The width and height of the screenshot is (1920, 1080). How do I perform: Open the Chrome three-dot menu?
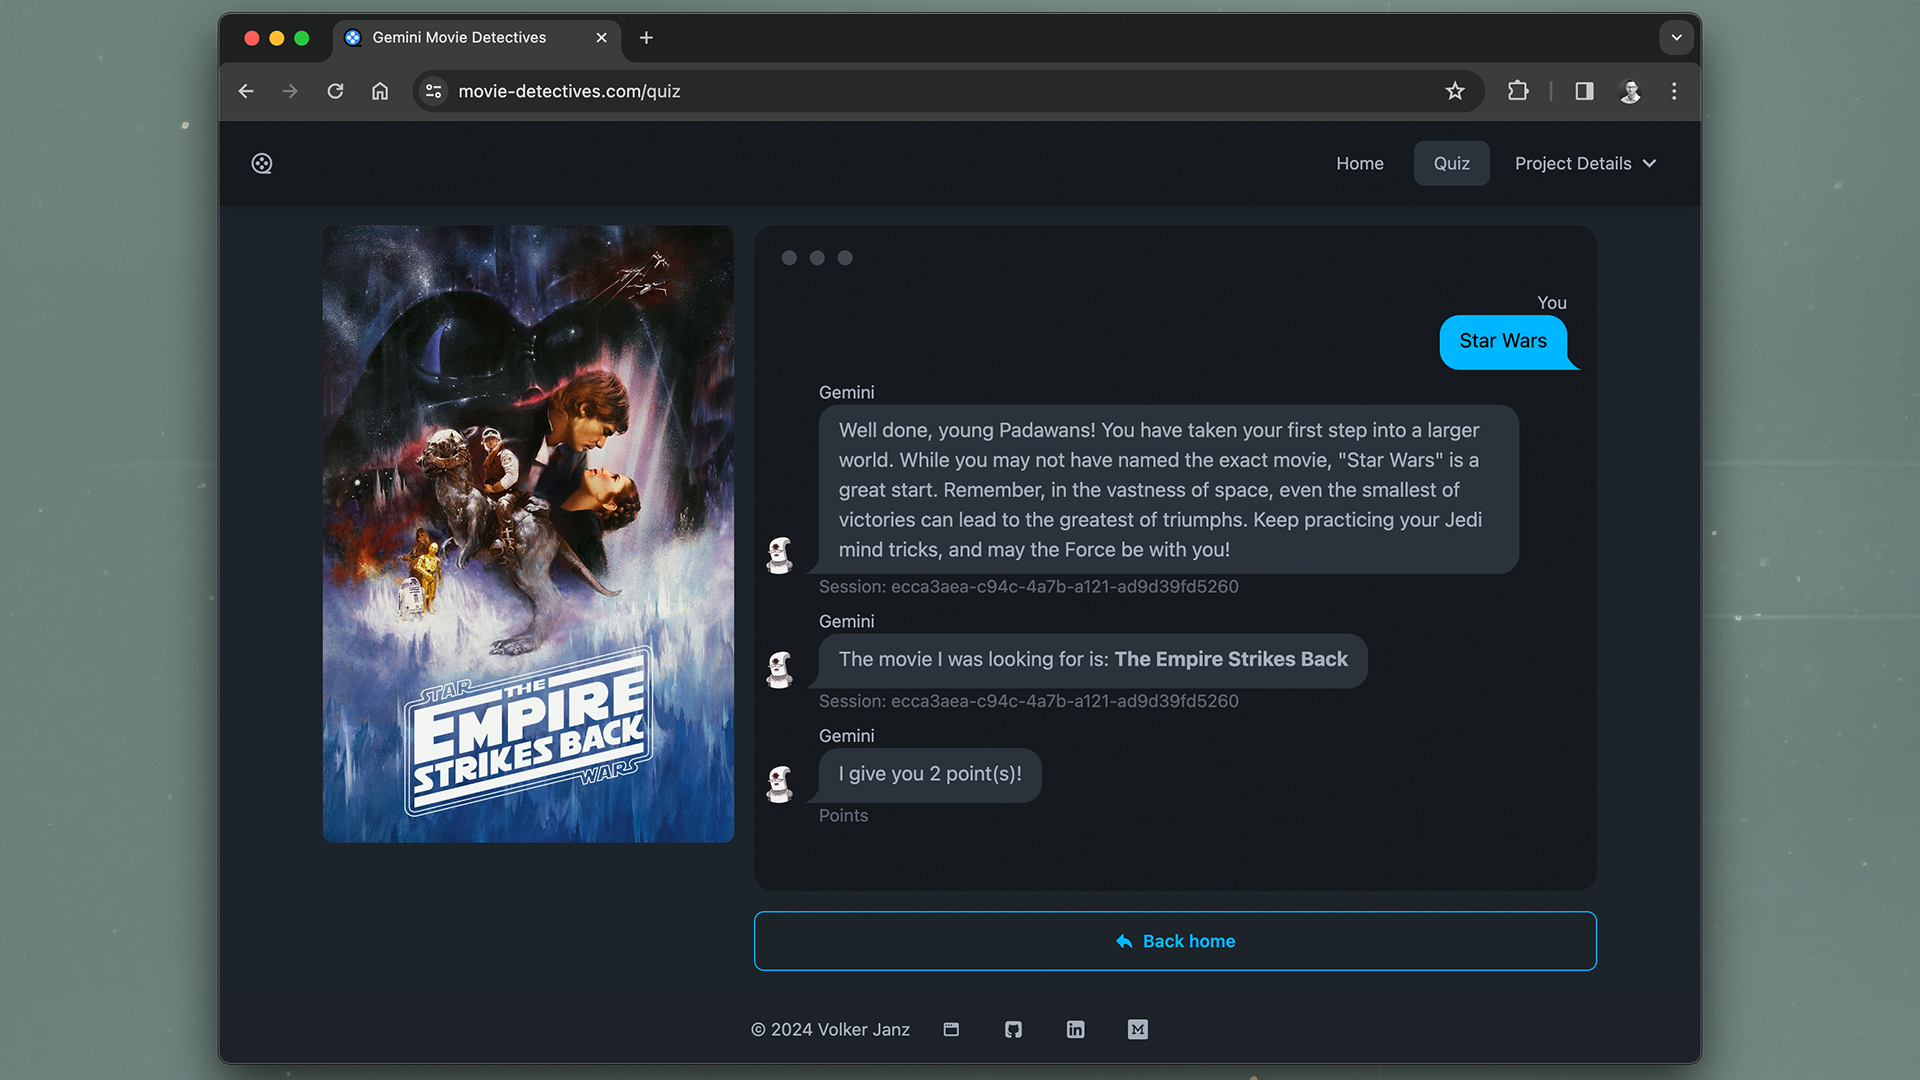pos(1674,91)
